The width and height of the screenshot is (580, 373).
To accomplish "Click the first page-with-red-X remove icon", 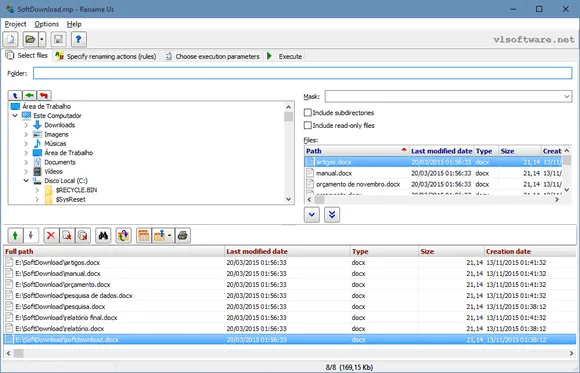I will [x=67, y=235].
